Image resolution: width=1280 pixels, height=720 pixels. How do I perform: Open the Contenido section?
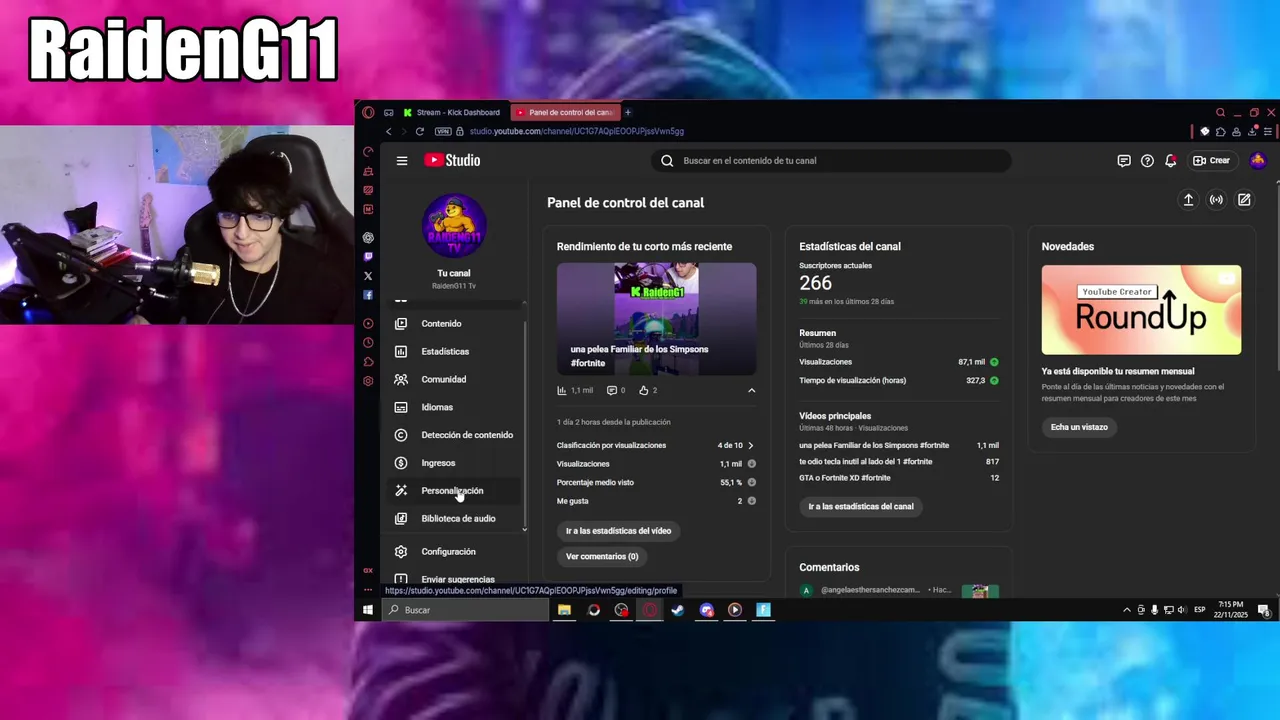pyautogui.click(x=455, y=323)
